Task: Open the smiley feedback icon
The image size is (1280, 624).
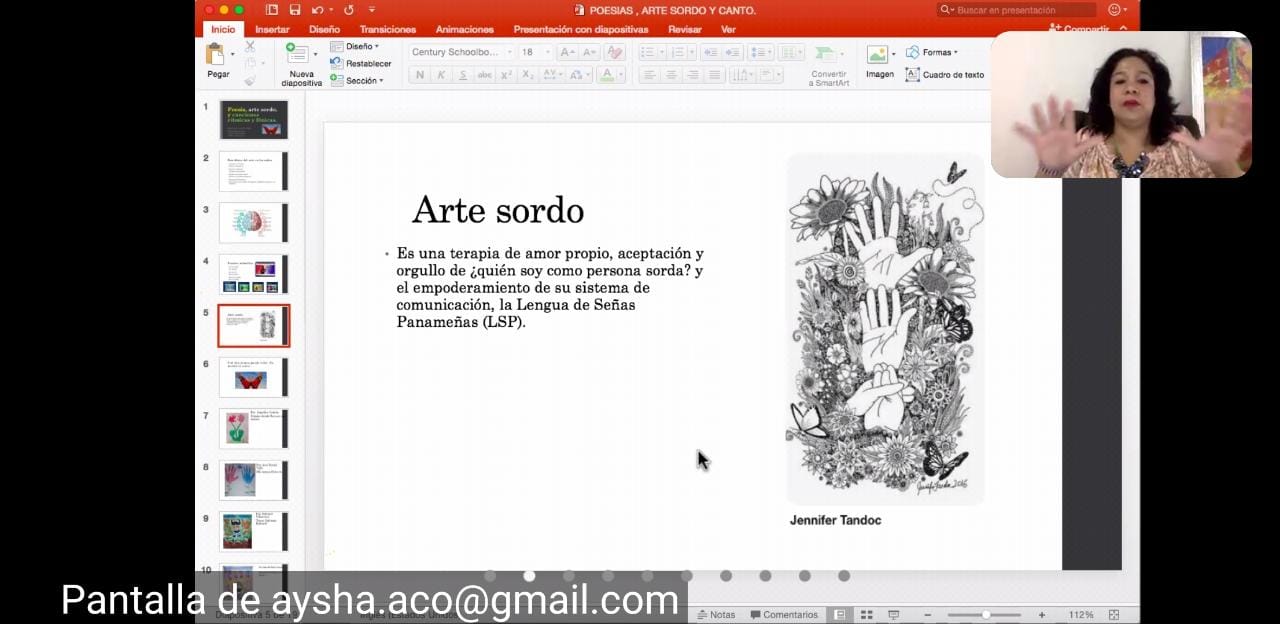Action: click(1115, 10)
